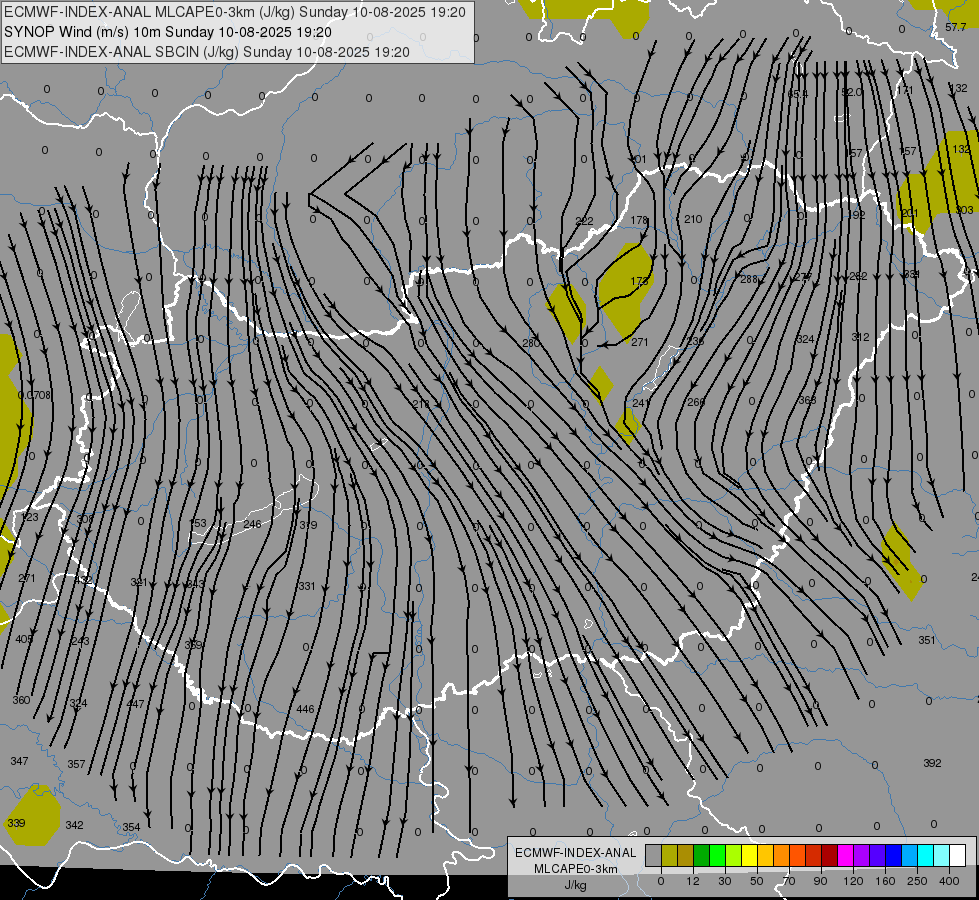
Task: Click the 210 map value
Action: (693, 219)
